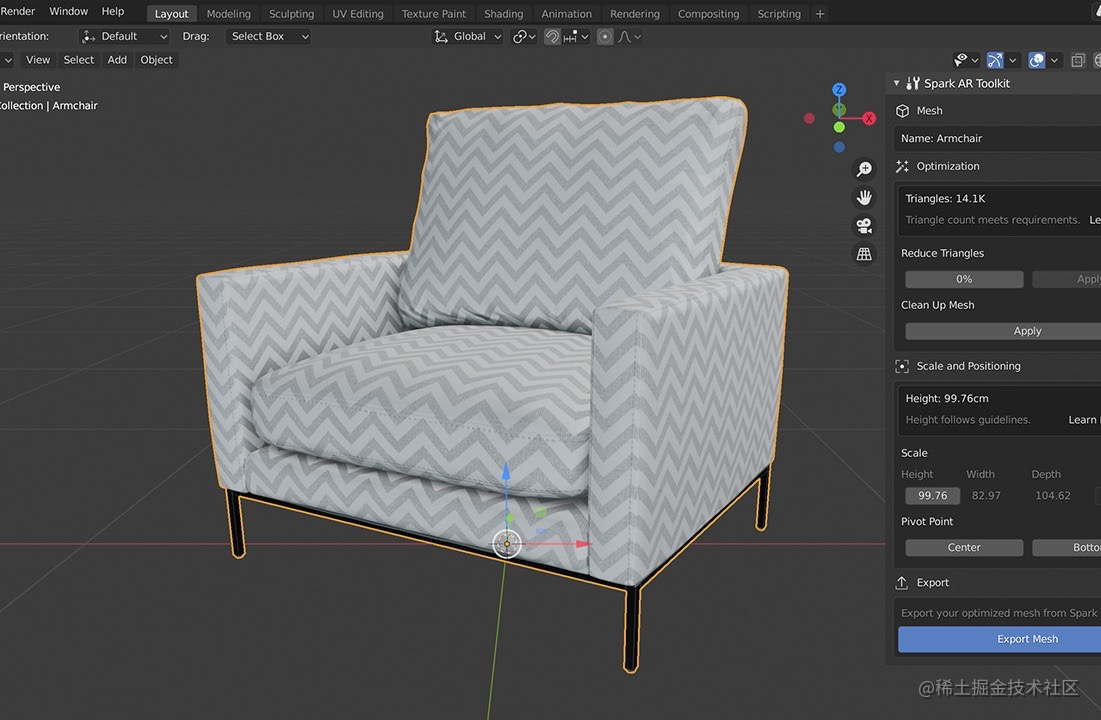Select Center as the pivot point

coord(963,547)
